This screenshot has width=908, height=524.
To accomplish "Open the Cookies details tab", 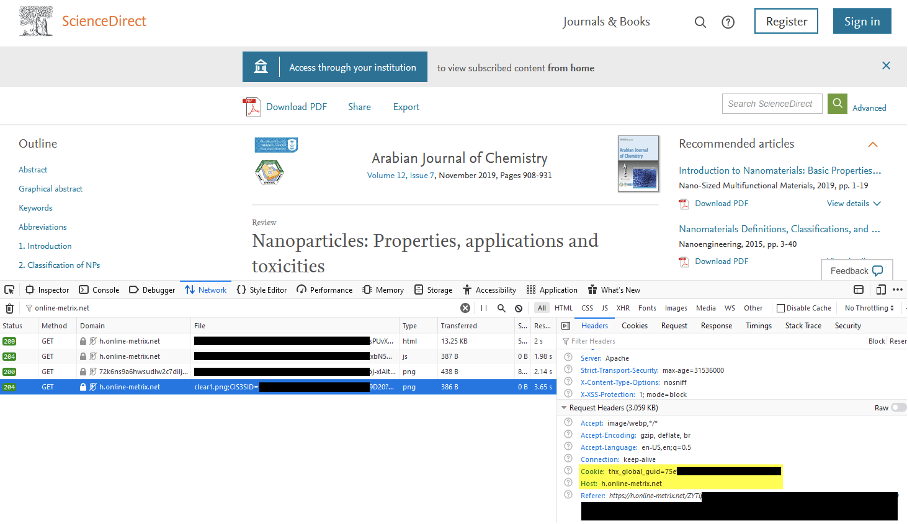I will (x=635, y=326).
